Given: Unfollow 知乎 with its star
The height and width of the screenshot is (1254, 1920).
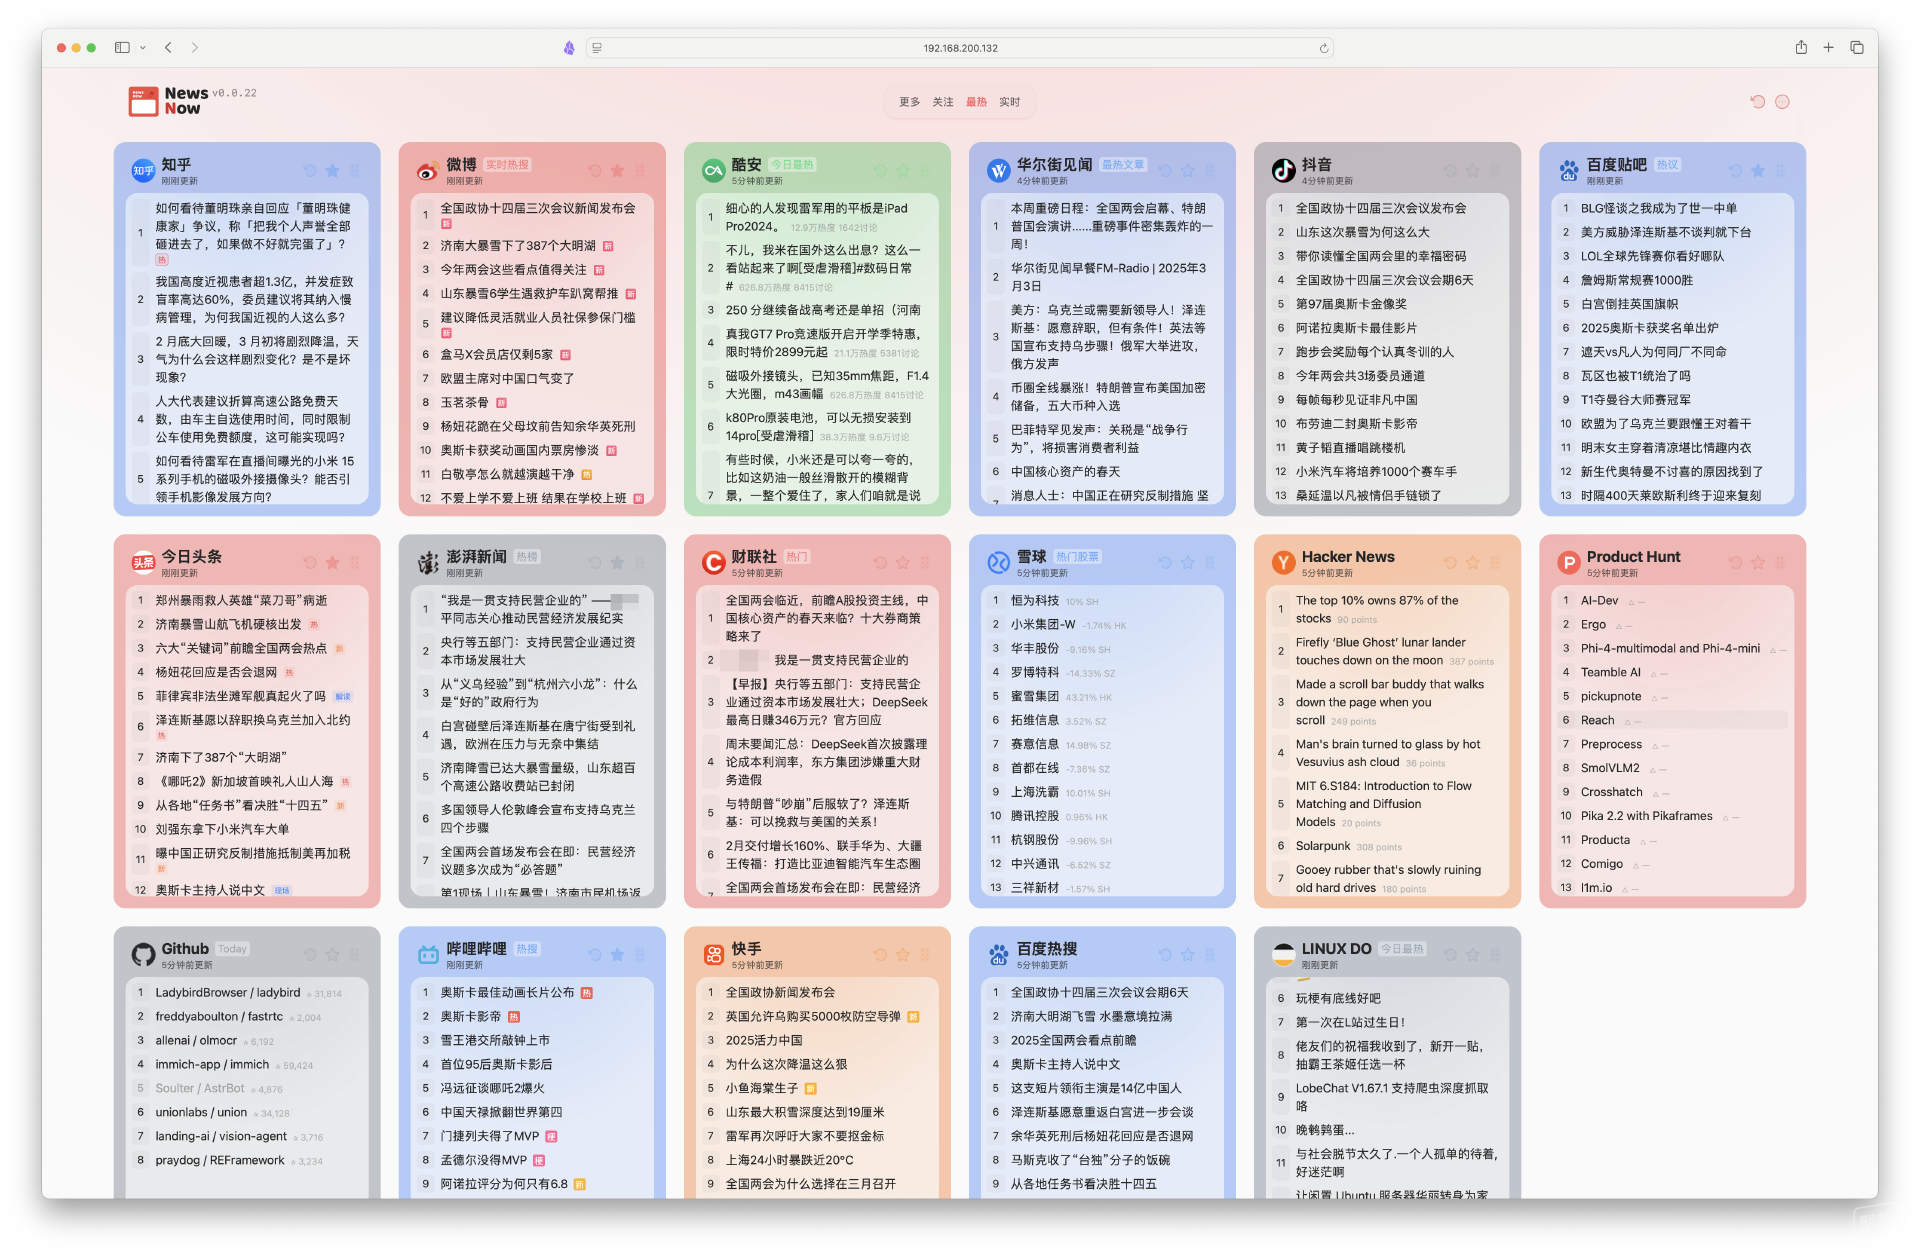Looking at the screenshot, I should (333, 171).
